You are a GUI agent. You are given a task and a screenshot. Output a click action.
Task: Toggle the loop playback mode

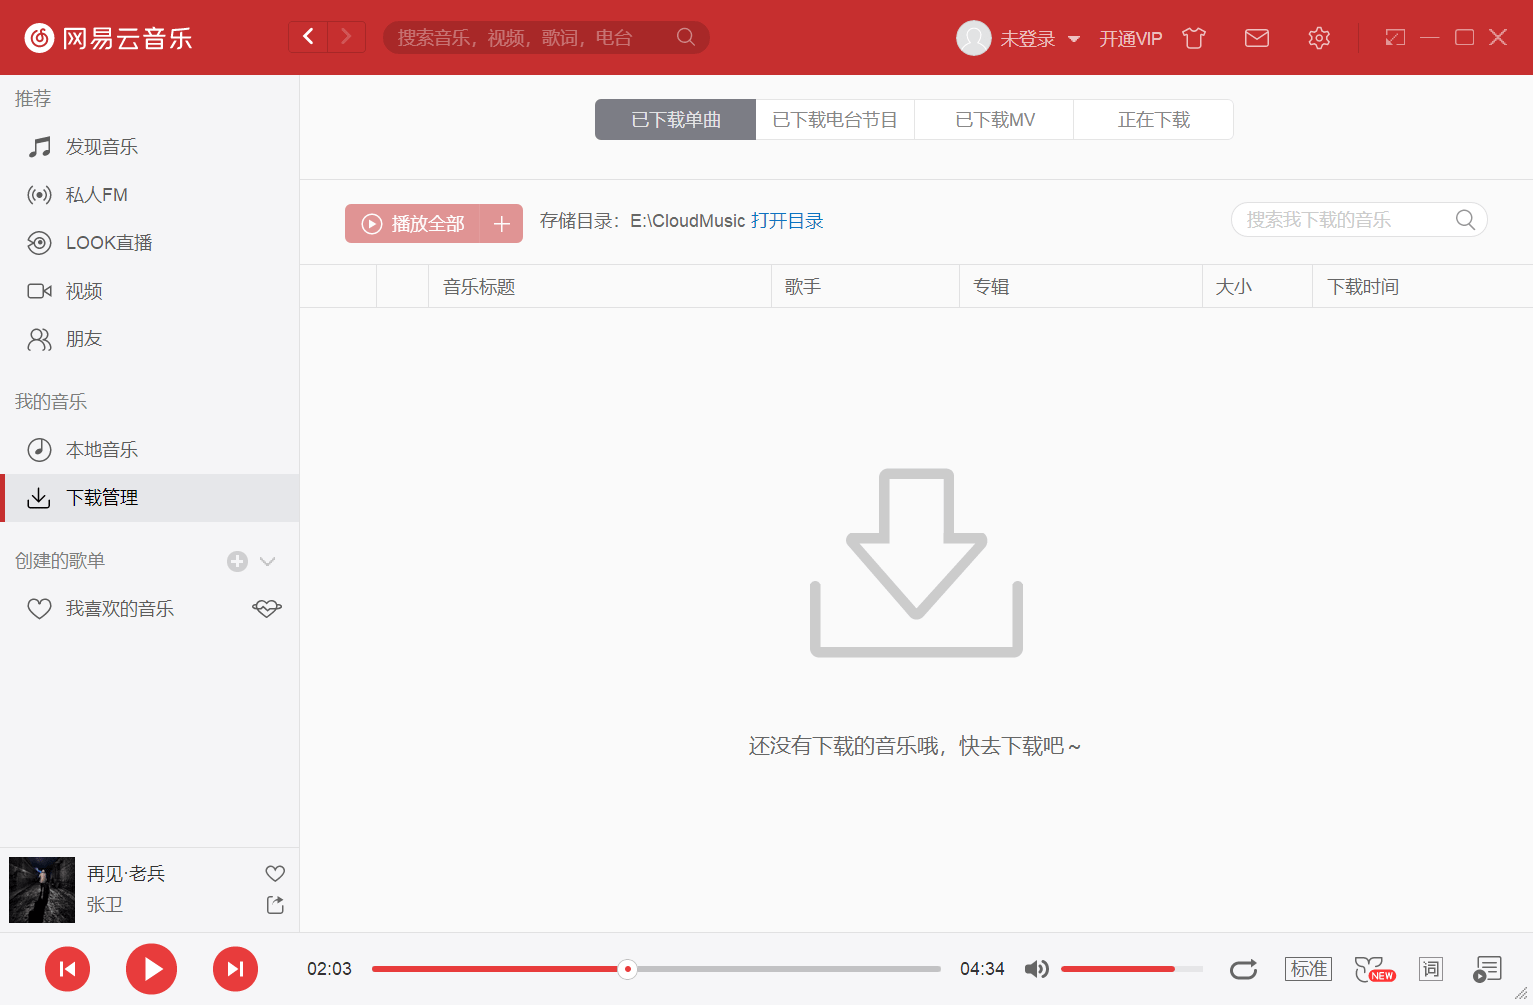pyautogui.click(x=1243, y=968)
